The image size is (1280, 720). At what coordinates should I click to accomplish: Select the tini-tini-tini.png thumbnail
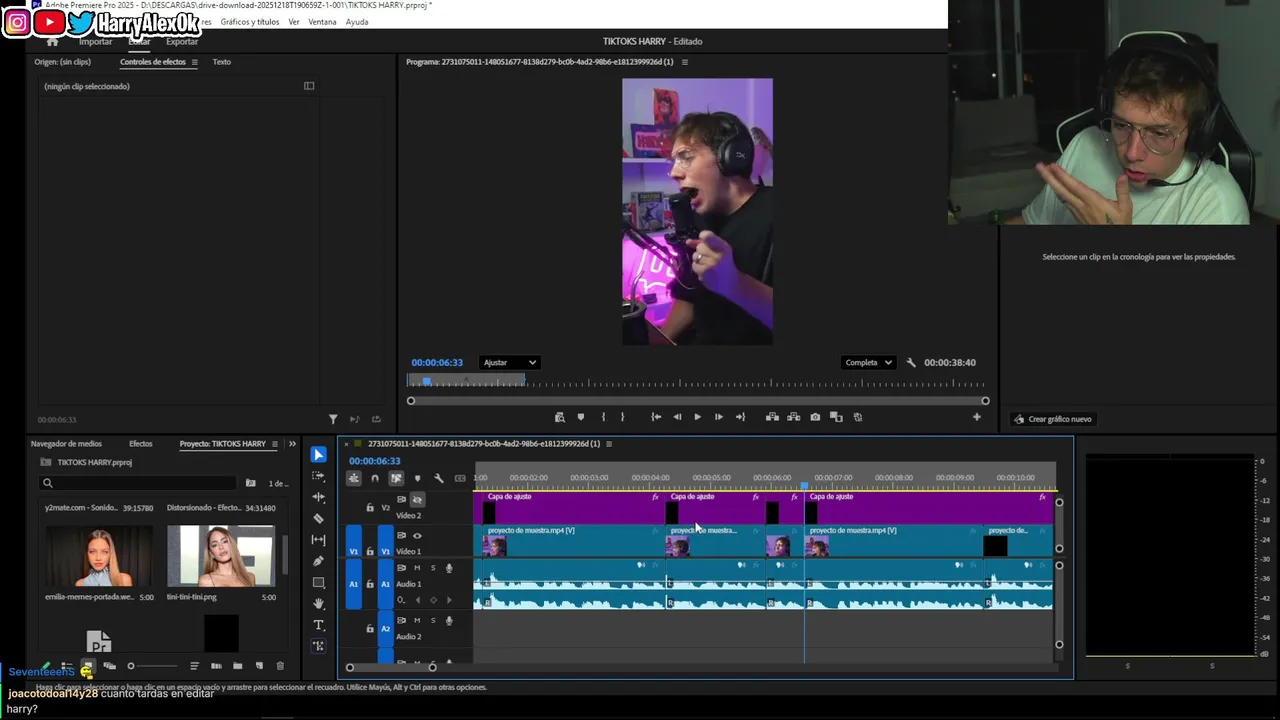click(x=220, y=556)
